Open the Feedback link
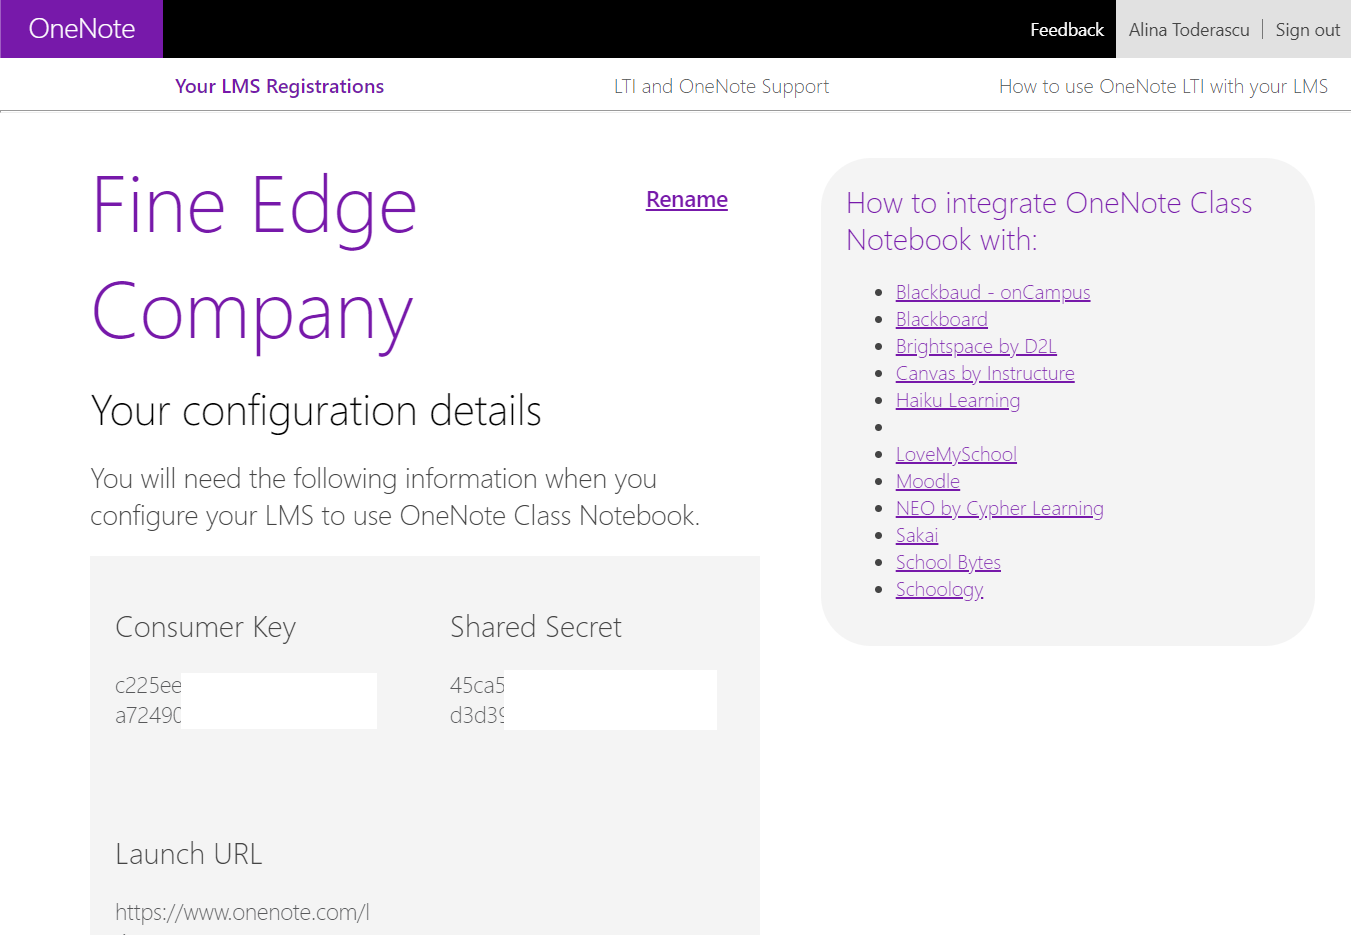This screenshot has height=935, width=1351. click(1067, 30)
